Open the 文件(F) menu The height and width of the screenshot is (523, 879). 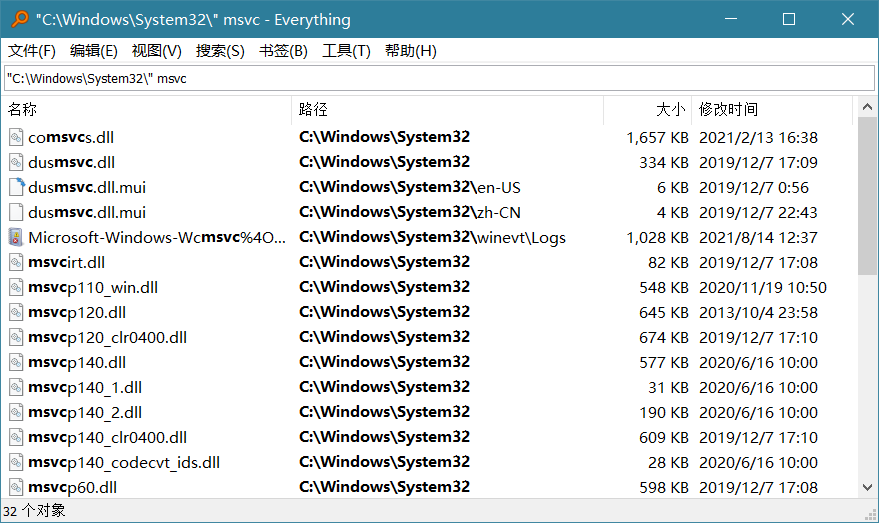(x=31, y=51)
